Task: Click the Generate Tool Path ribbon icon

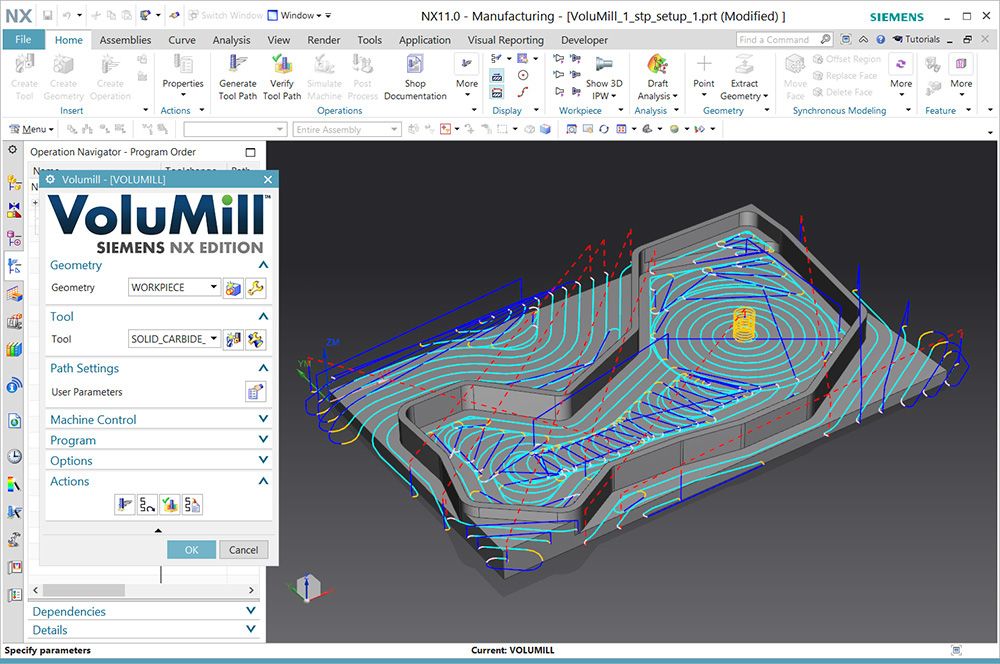Action: point(237,77)
